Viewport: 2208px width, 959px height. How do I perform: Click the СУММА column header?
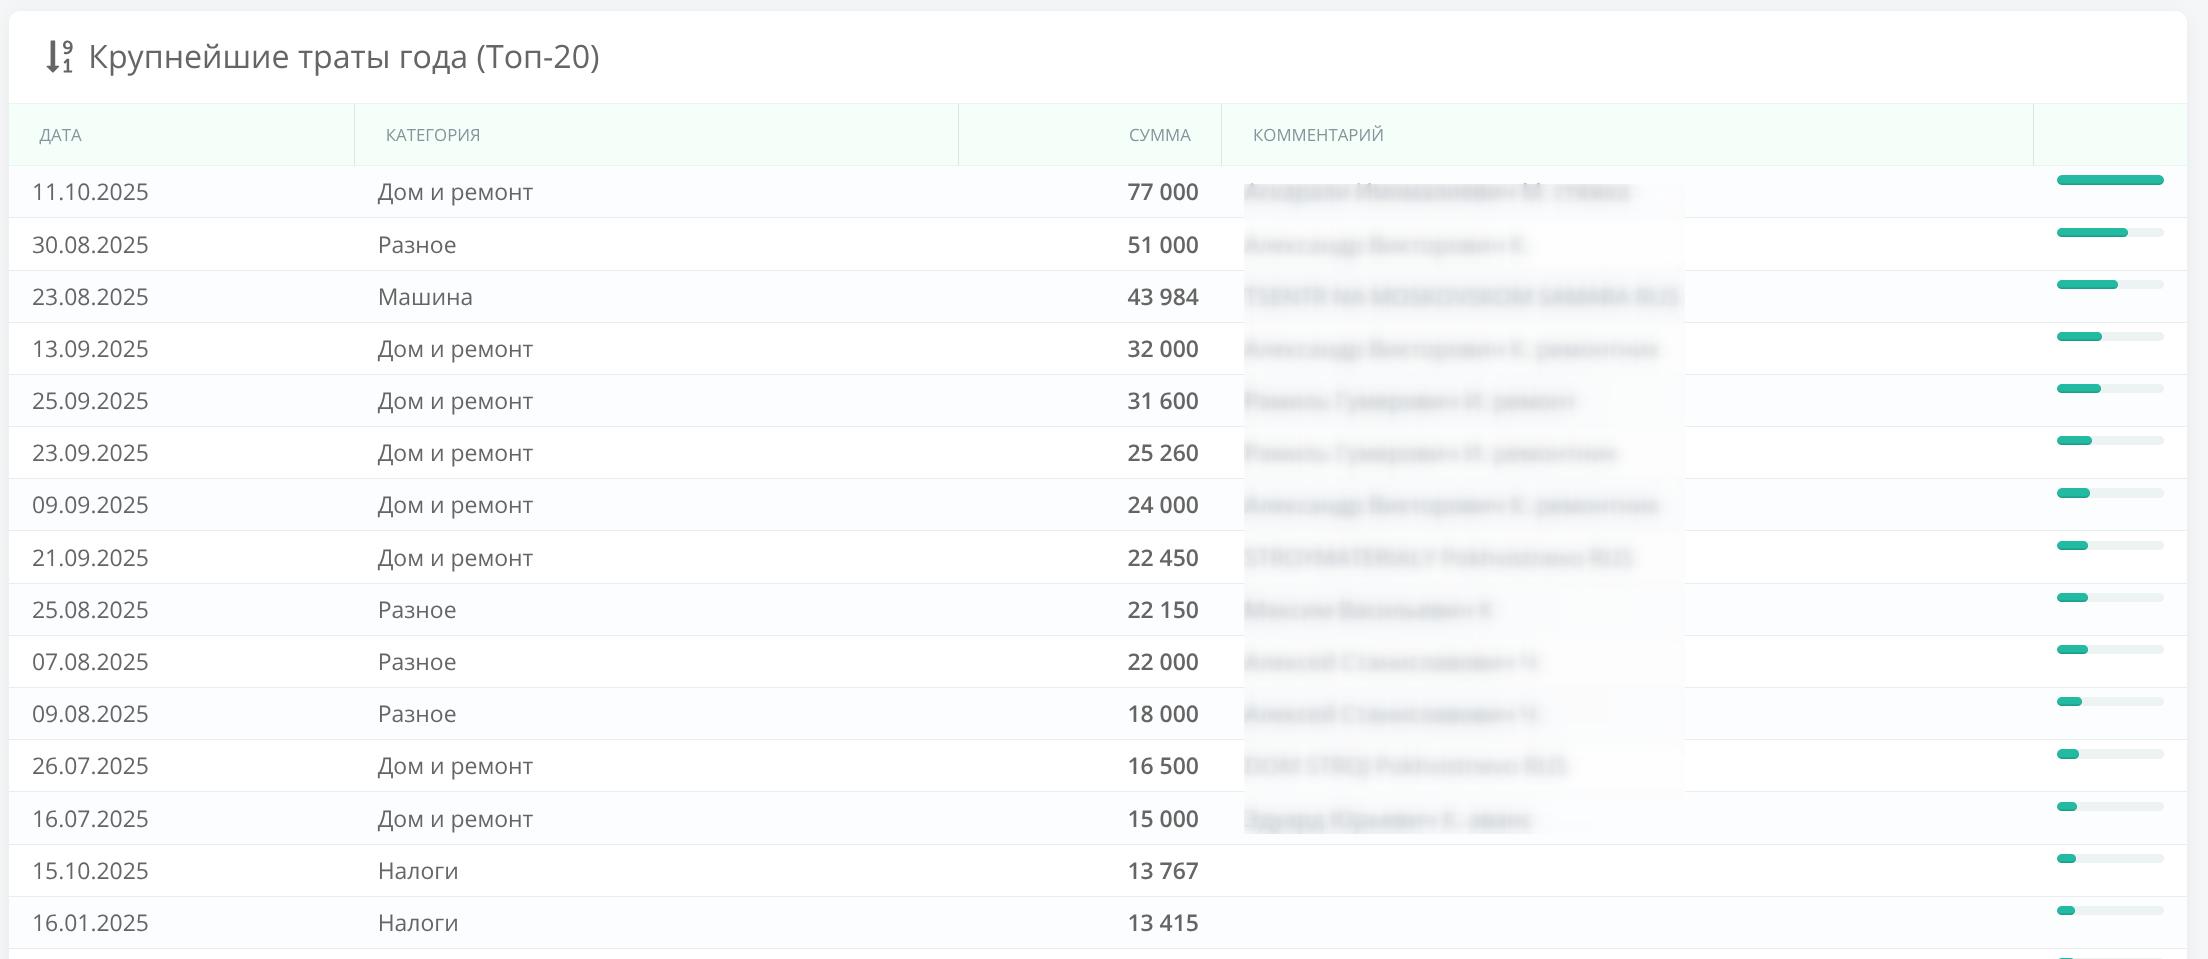(x=1159, y=135)
